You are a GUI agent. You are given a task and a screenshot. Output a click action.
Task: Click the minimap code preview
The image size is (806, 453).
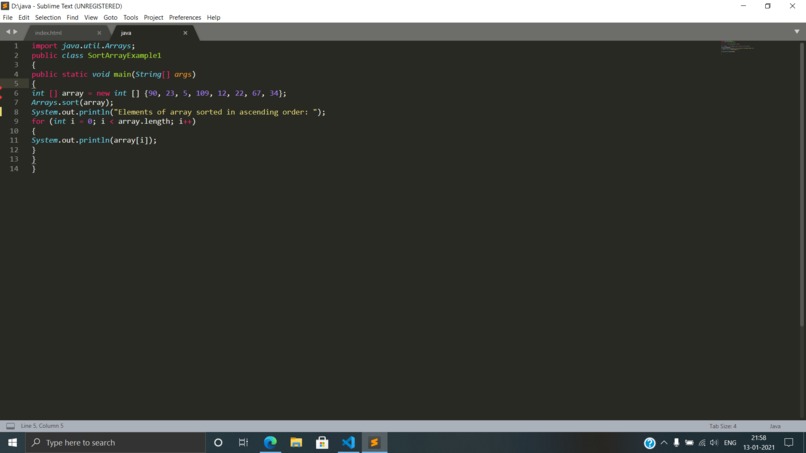tap(737, 47)
